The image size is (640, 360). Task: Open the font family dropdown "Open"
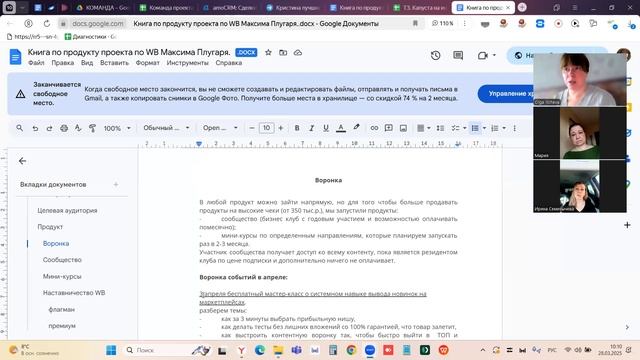point(220,128)
